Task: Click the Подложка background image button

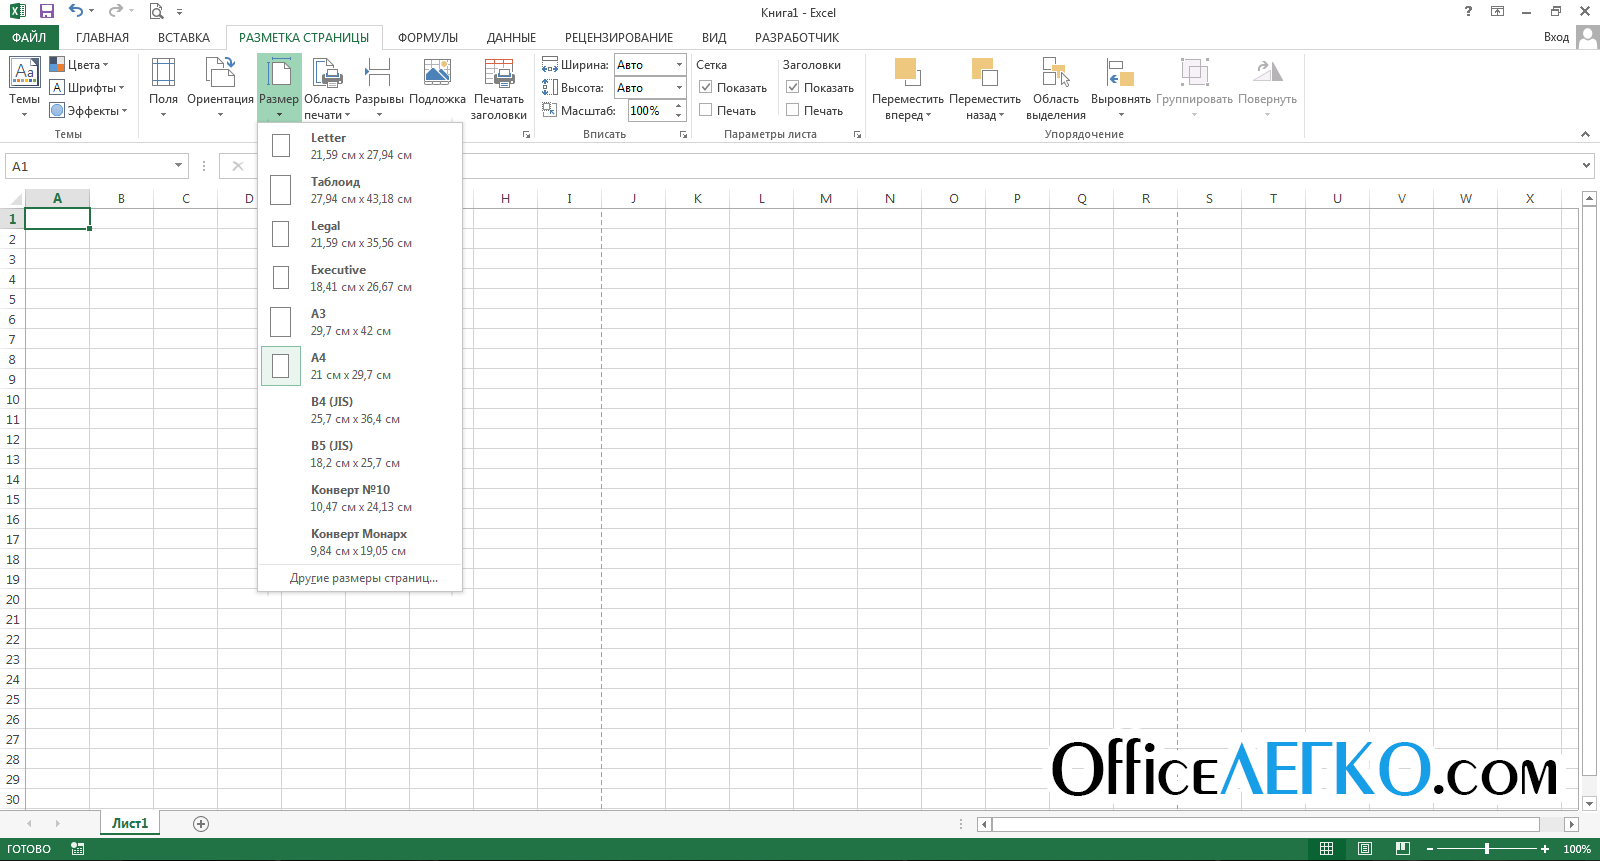Action: pos(437,82)
